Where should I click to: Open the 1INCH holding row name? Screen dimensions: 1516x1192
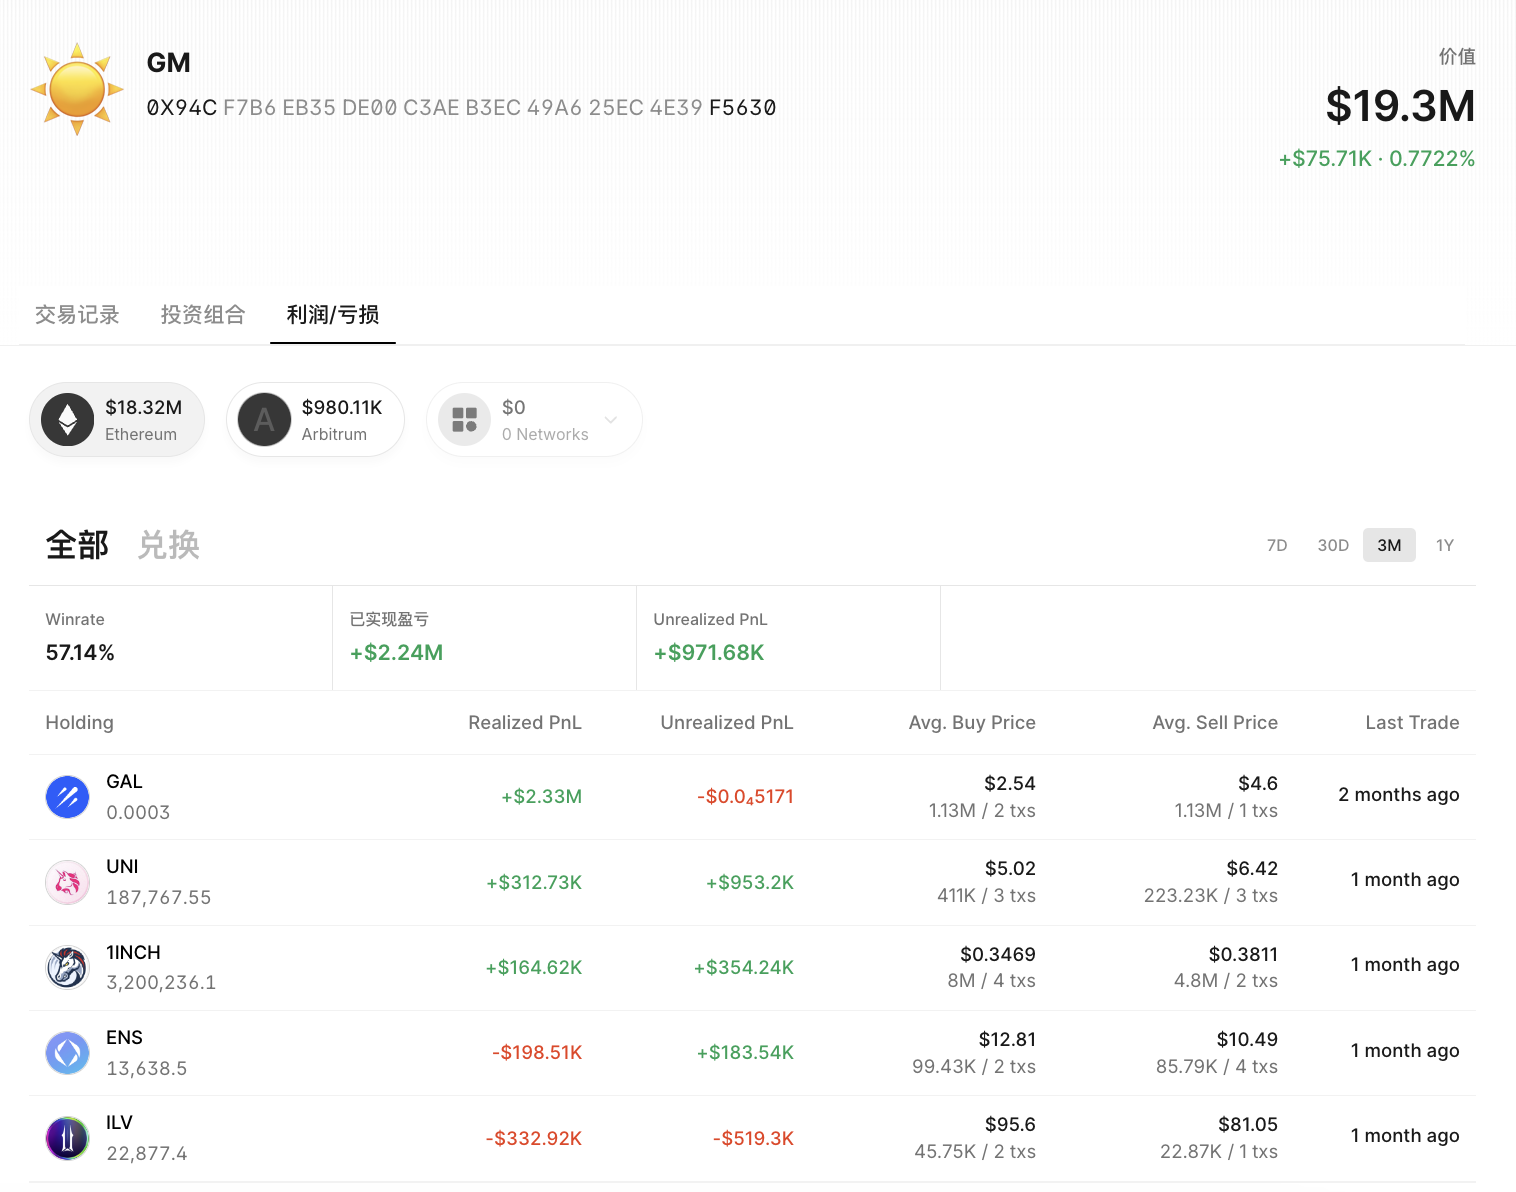click(x=134, y=952)
